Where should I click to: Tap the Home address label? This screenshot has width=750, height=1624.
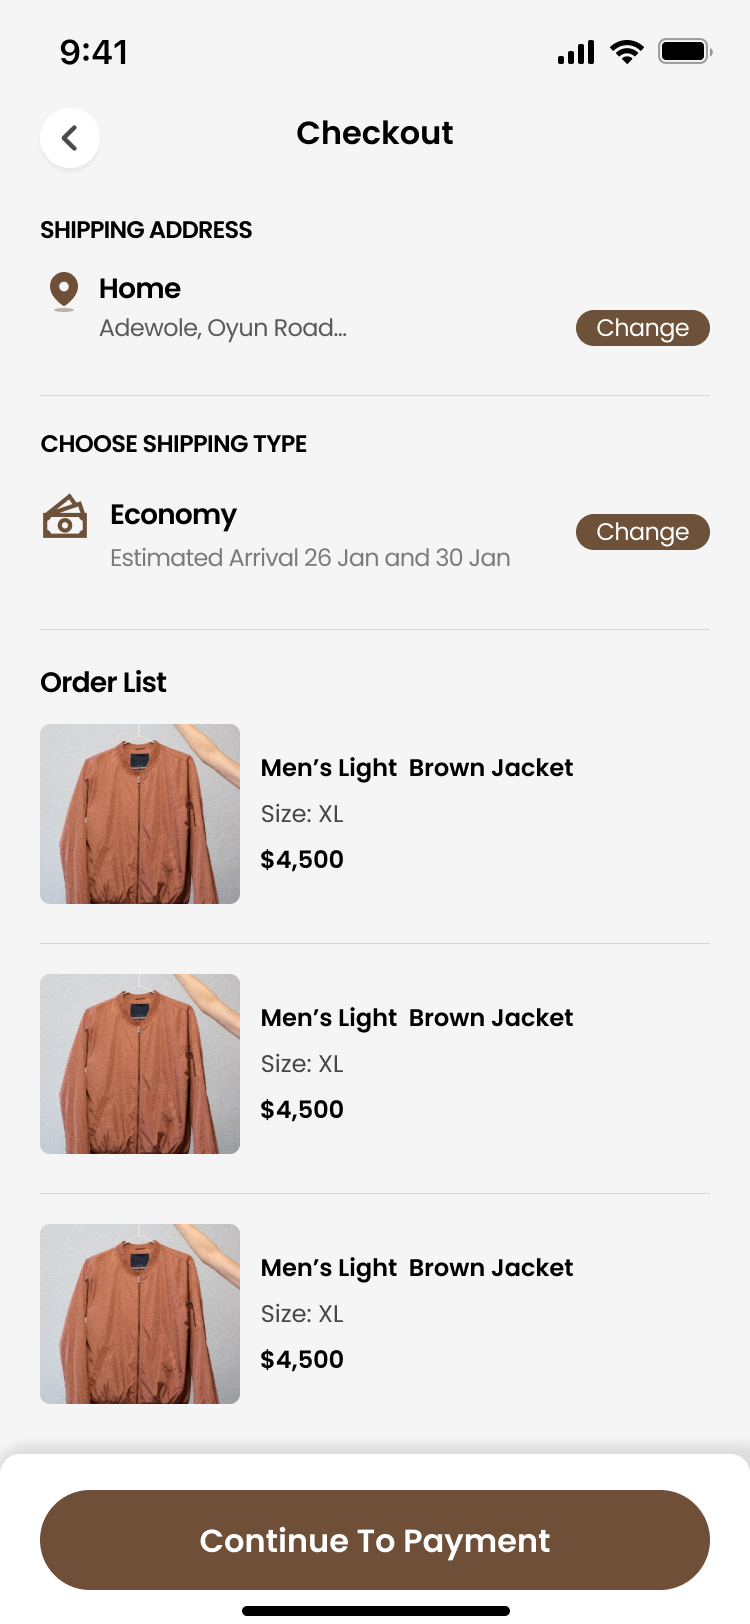click(140, 289)
